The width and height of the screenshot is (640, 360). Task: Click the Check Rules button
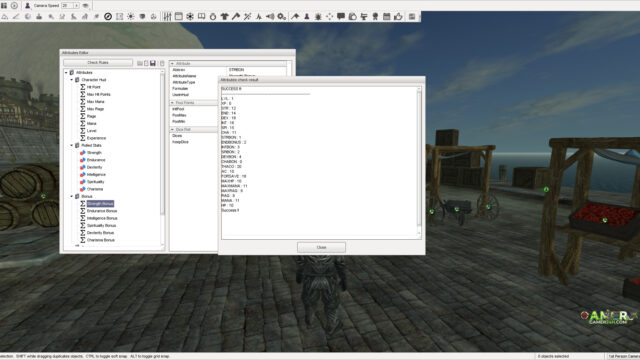coord(98,63)
